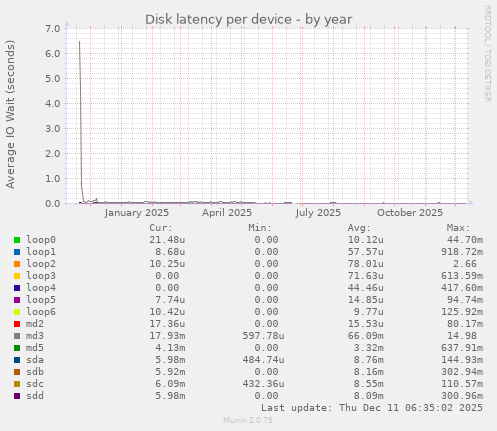Click the 'July 2025' axis label
The image size is (497, 431).
pos(318,213)
